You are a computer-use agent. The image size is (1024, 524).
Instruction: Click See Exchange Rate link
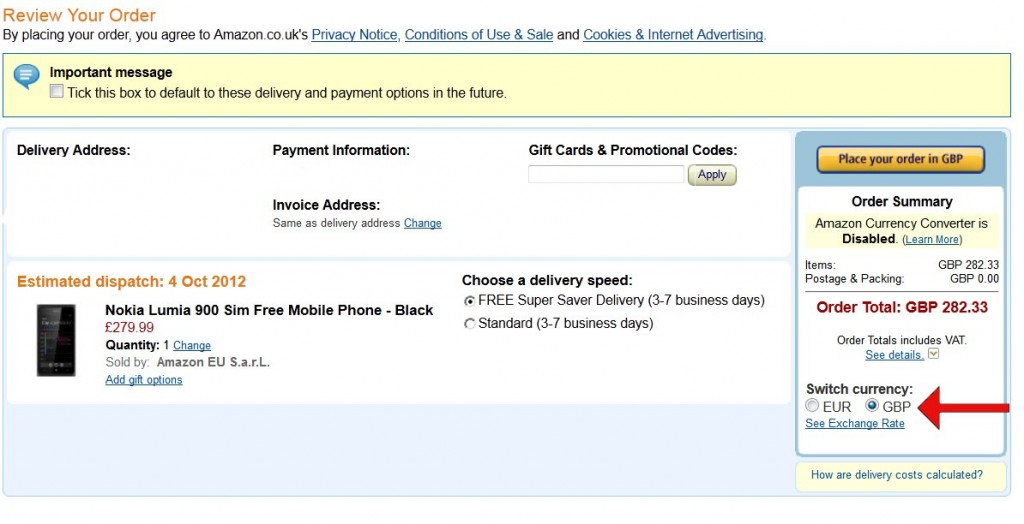(855, 424)
